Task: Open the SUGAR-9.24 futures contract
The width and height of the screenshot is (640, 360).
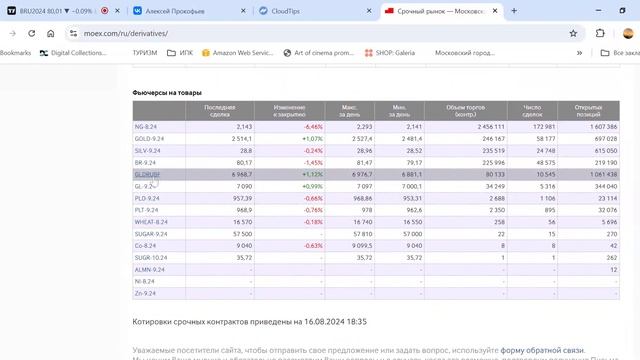Action: pos(151,234)
